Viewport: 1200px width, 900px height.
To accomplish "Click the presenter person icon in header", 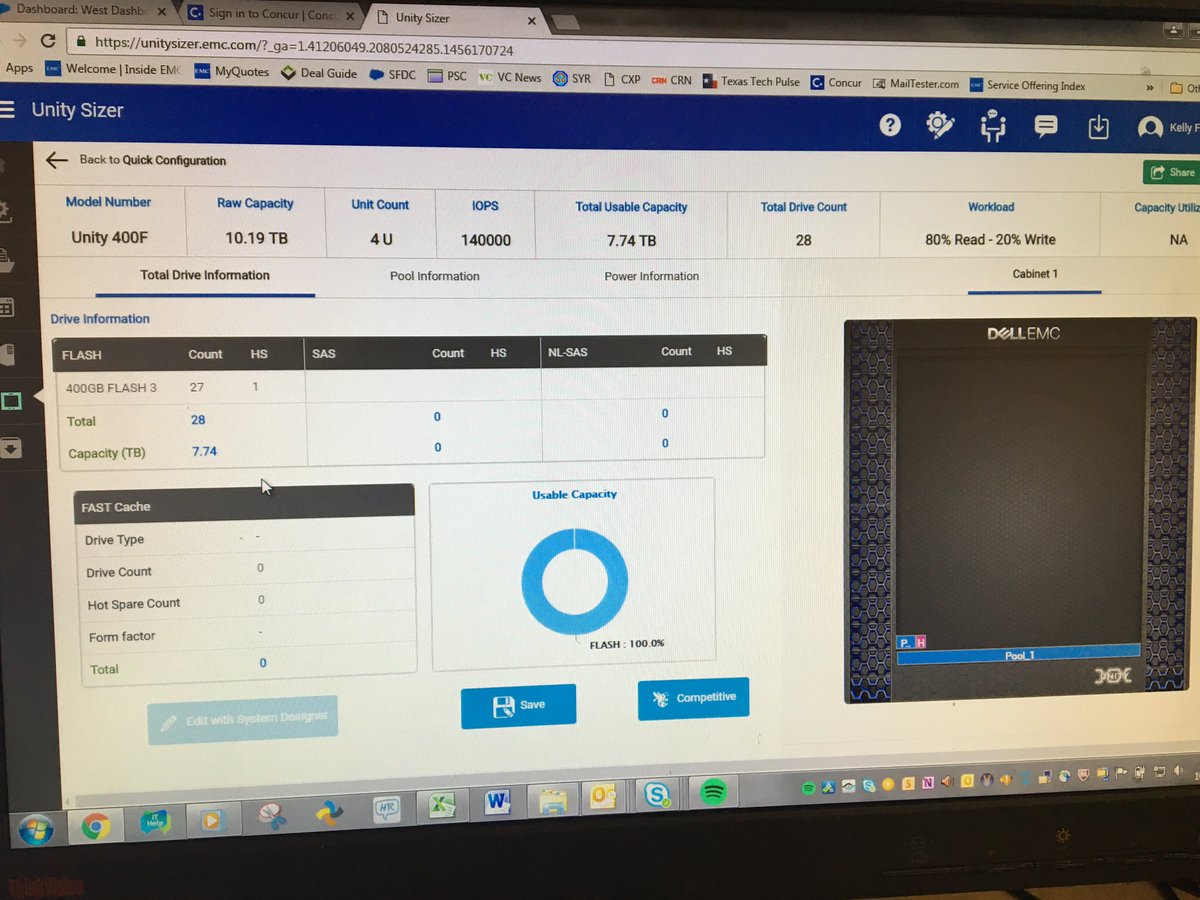I will tap(992, 126).
